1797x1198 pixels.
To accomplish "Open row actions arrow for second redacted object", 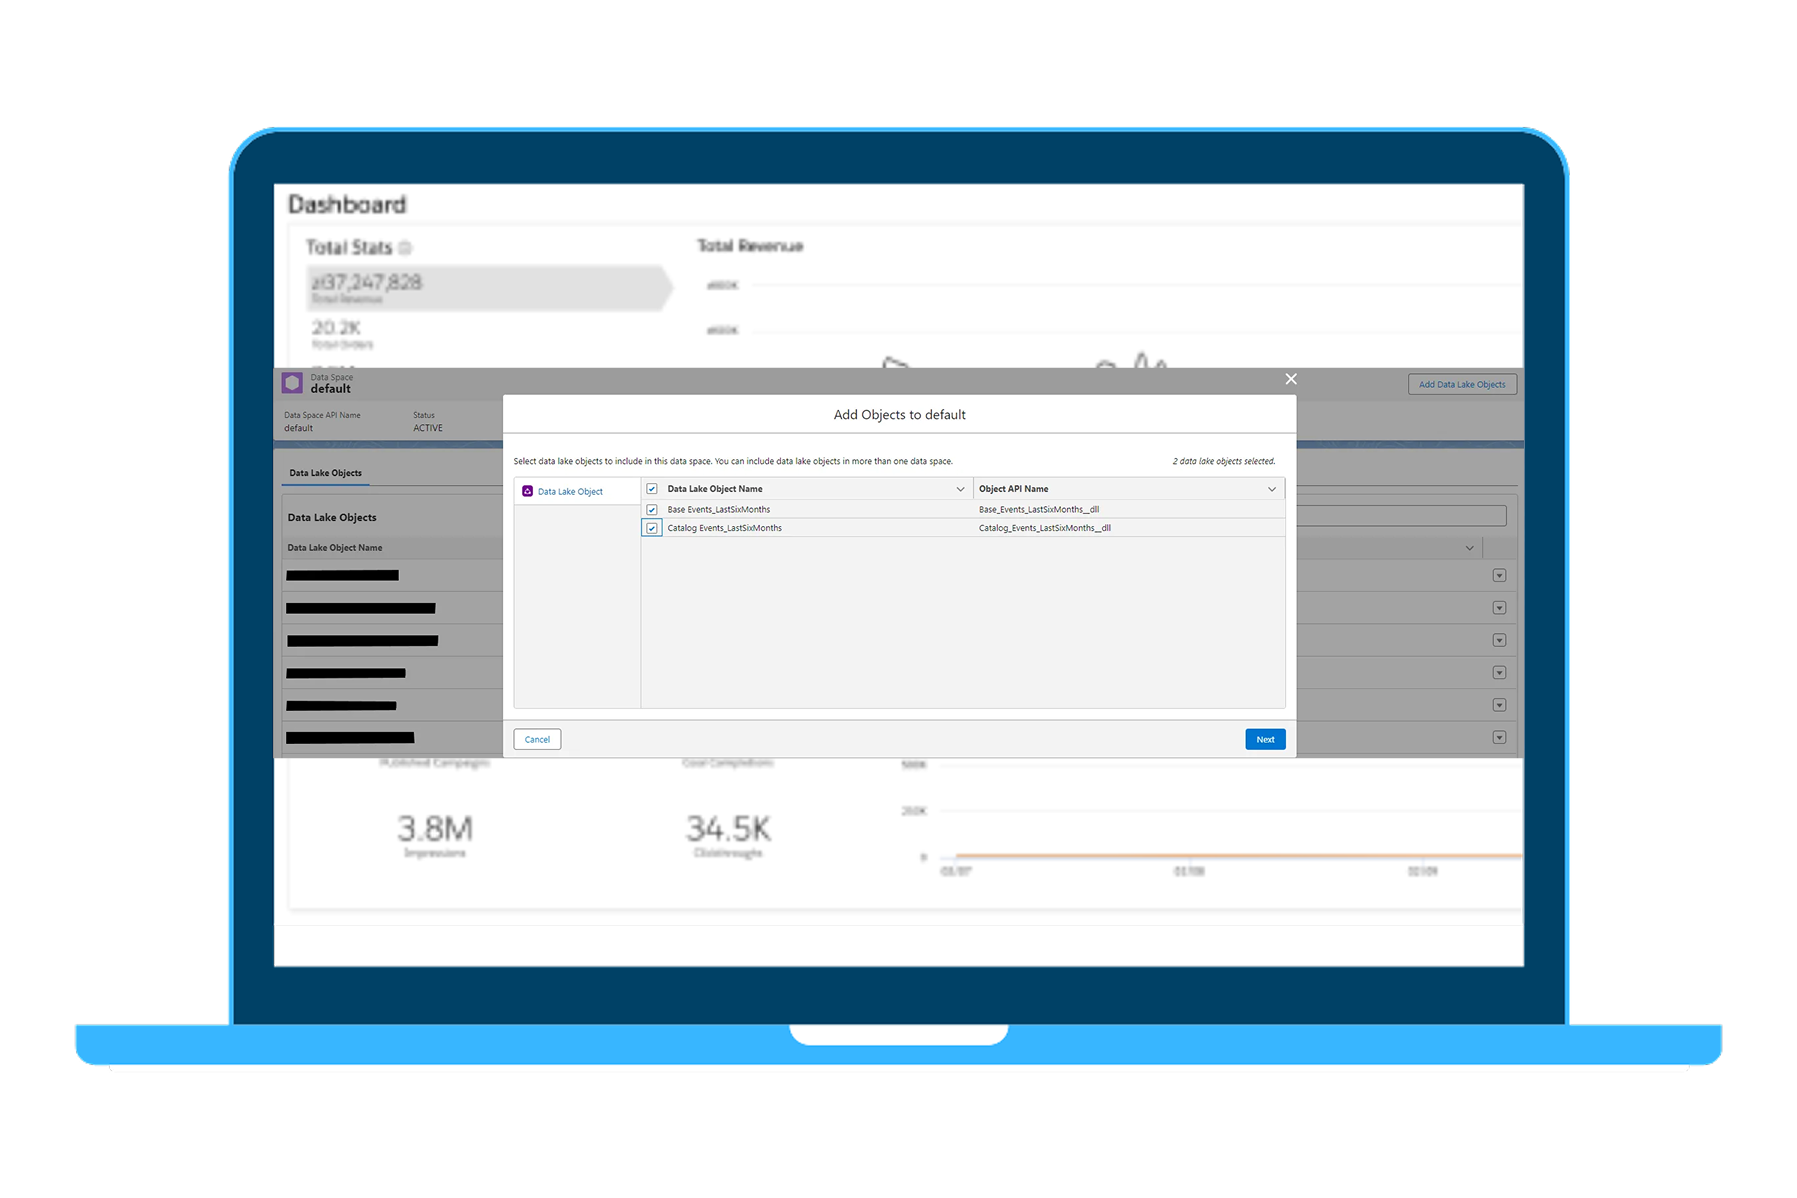I will point(1499,608).
